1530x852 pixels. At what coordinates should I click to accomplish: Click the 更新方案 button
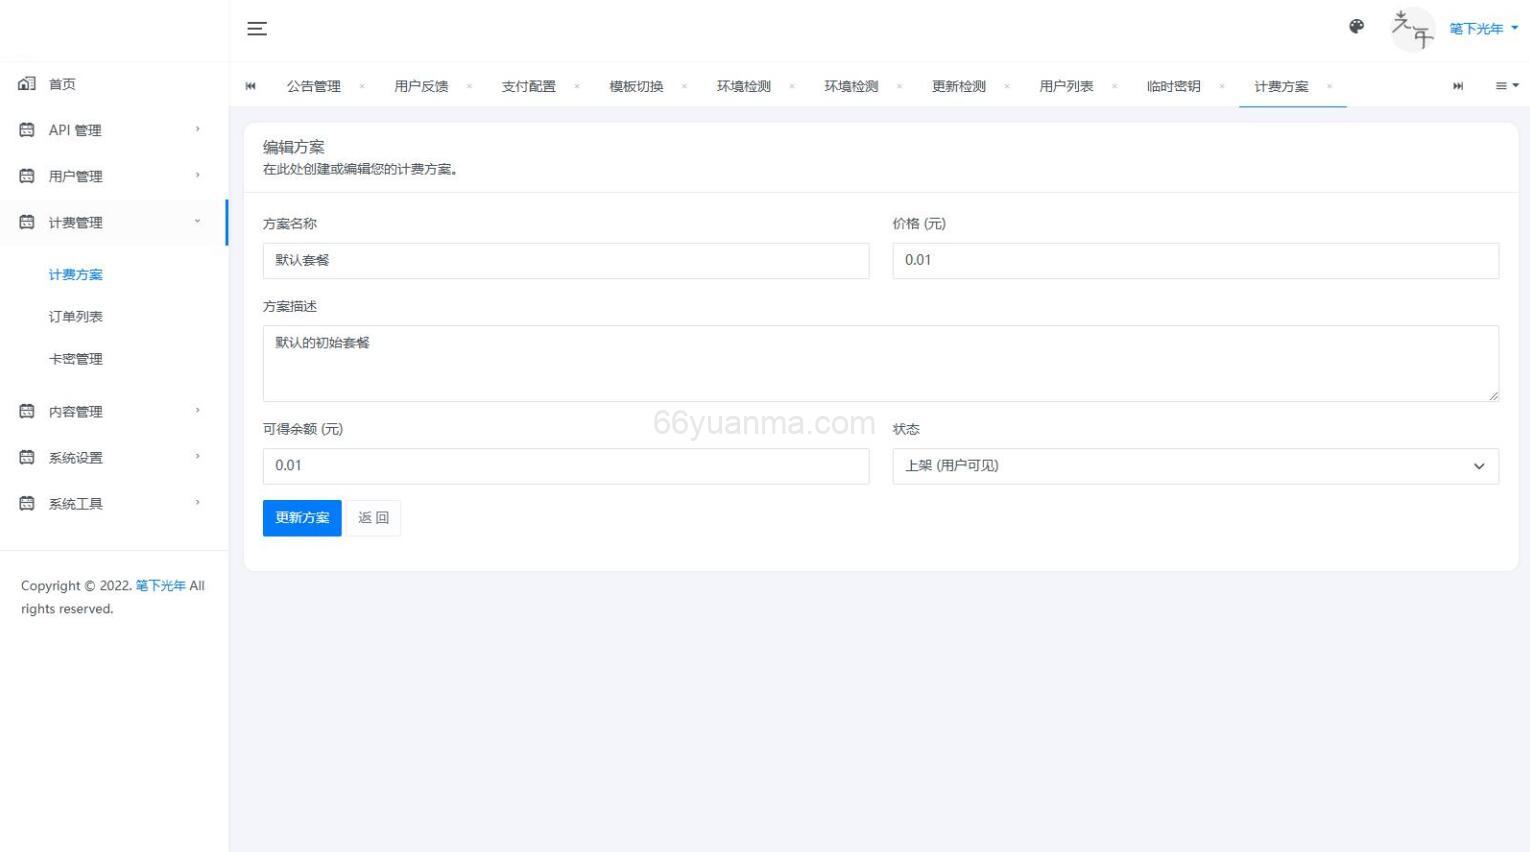301,518
